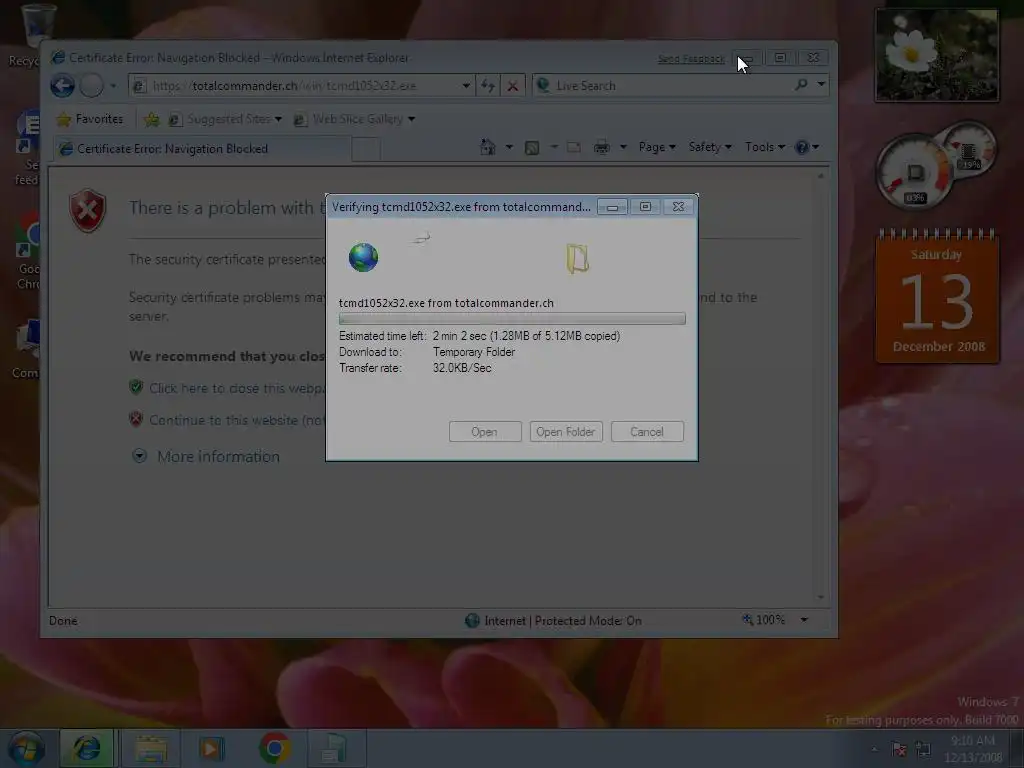Image resolution: width=1024 pixels, height=768 pixels.
Task: Click the Action Center flag tray icon
Action: (899, 749)
